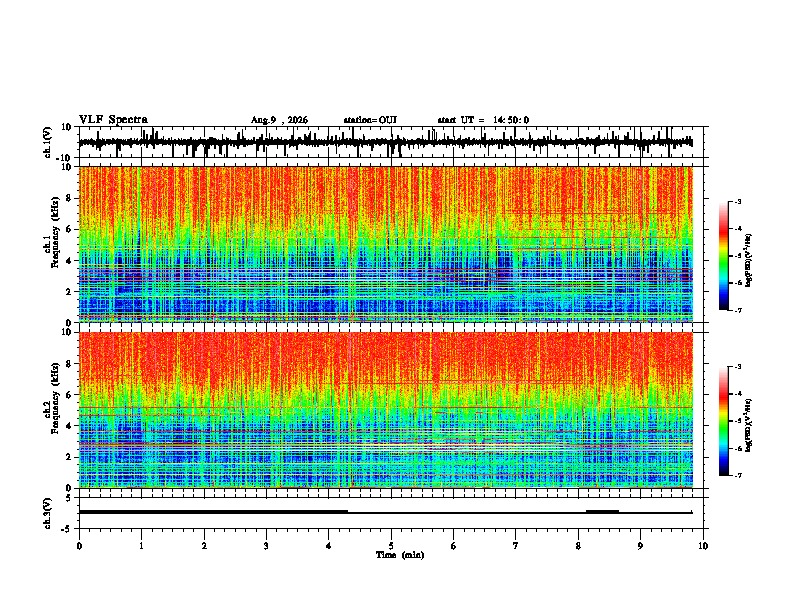Click the Time axis tick label "1"
This screenshot has height=612, width=792.
pyautogui.click(x=141, y=546)
